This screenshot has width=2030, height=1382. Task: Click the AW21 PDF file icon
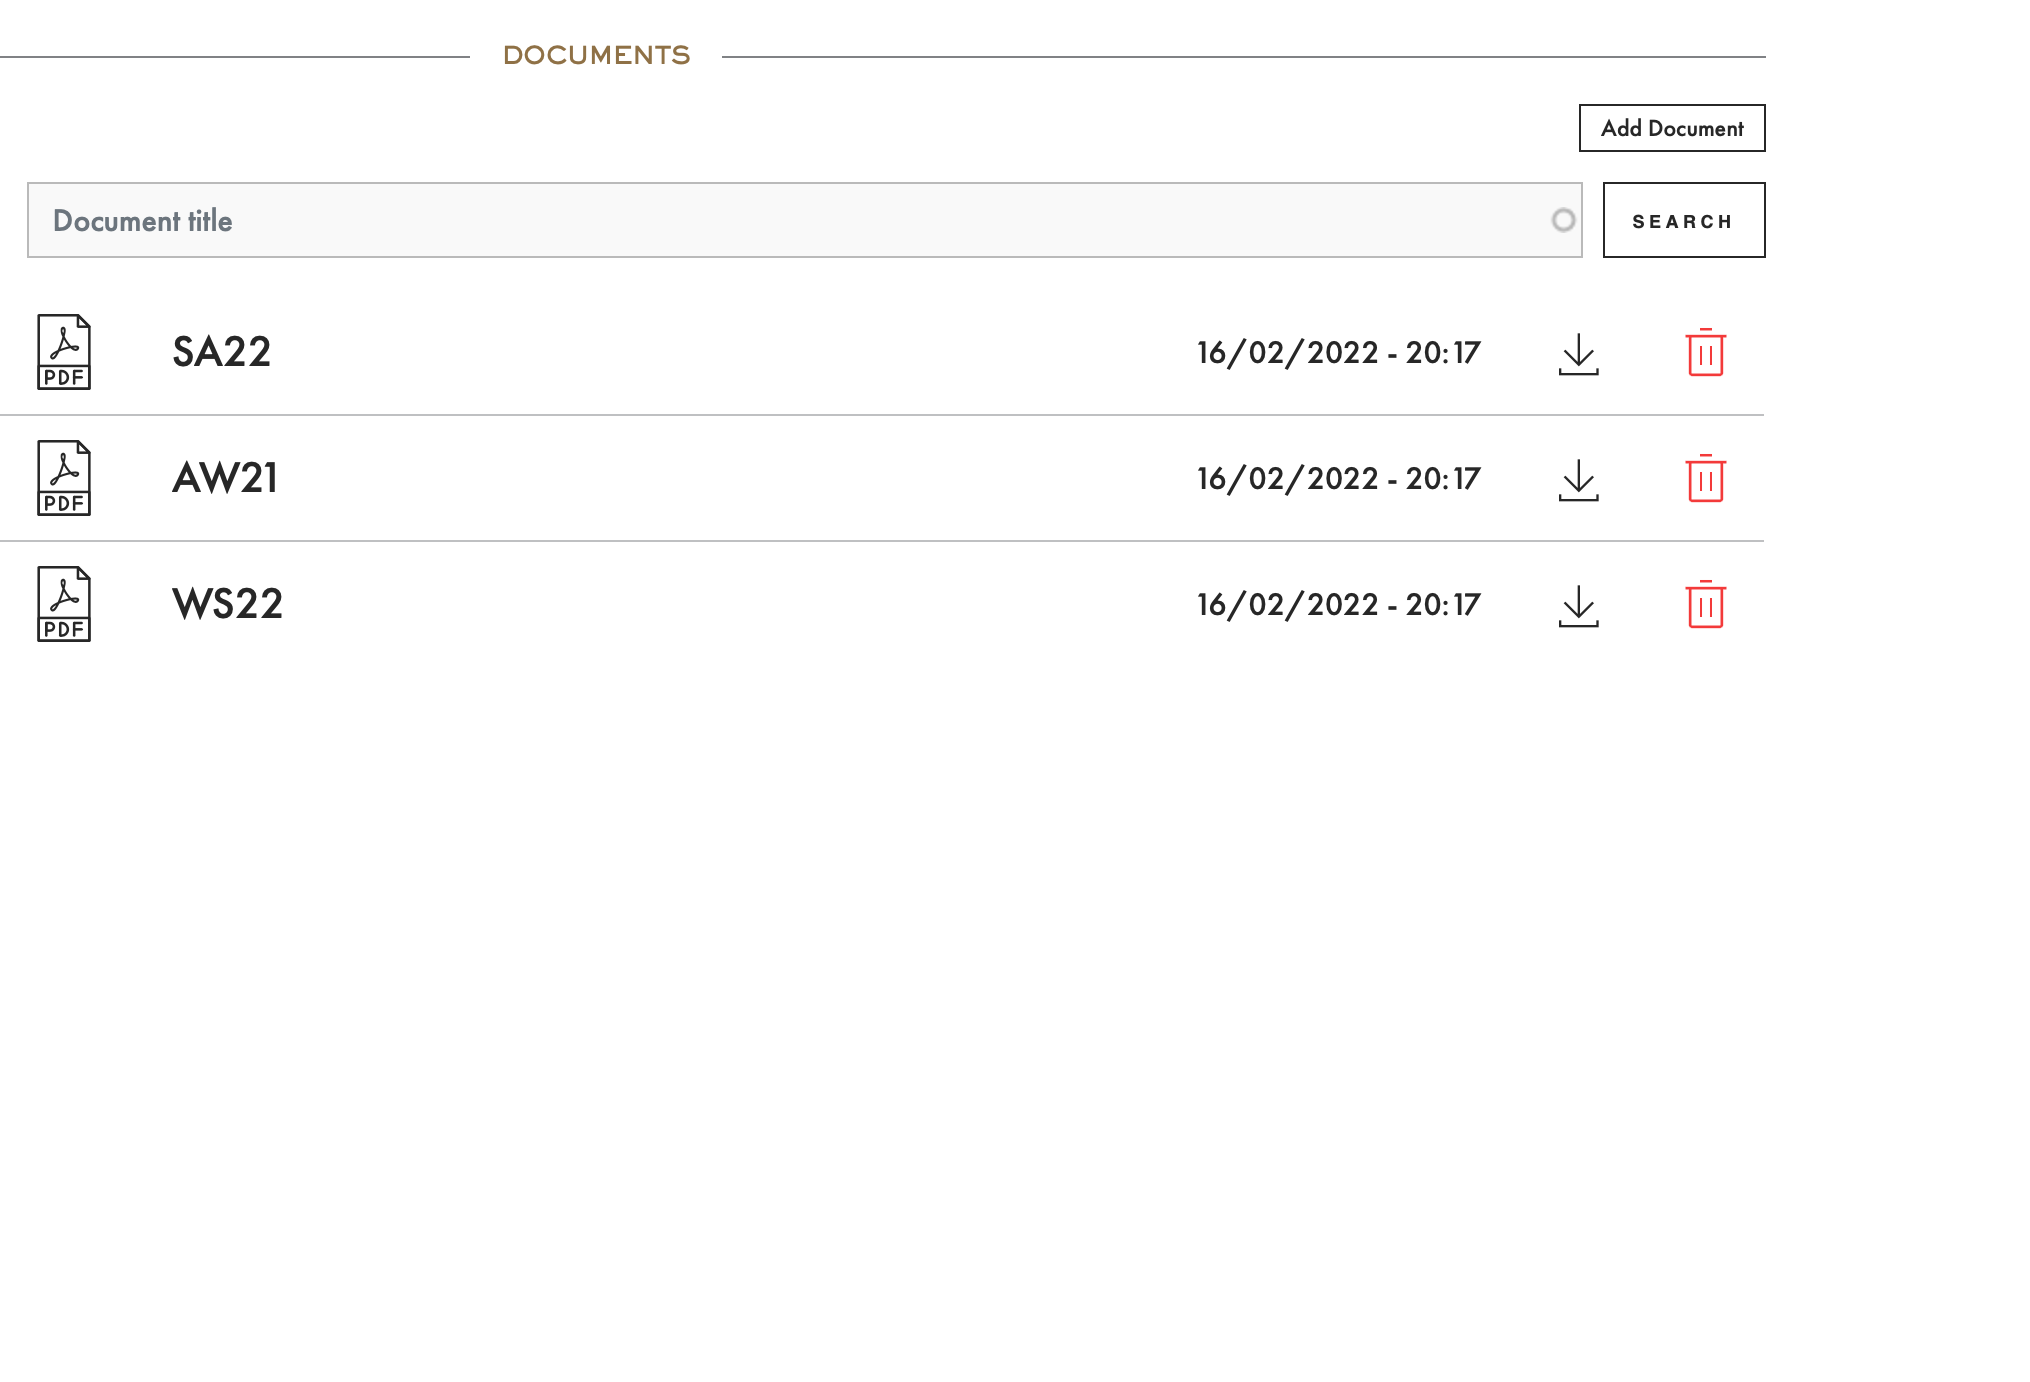(64, 478)
